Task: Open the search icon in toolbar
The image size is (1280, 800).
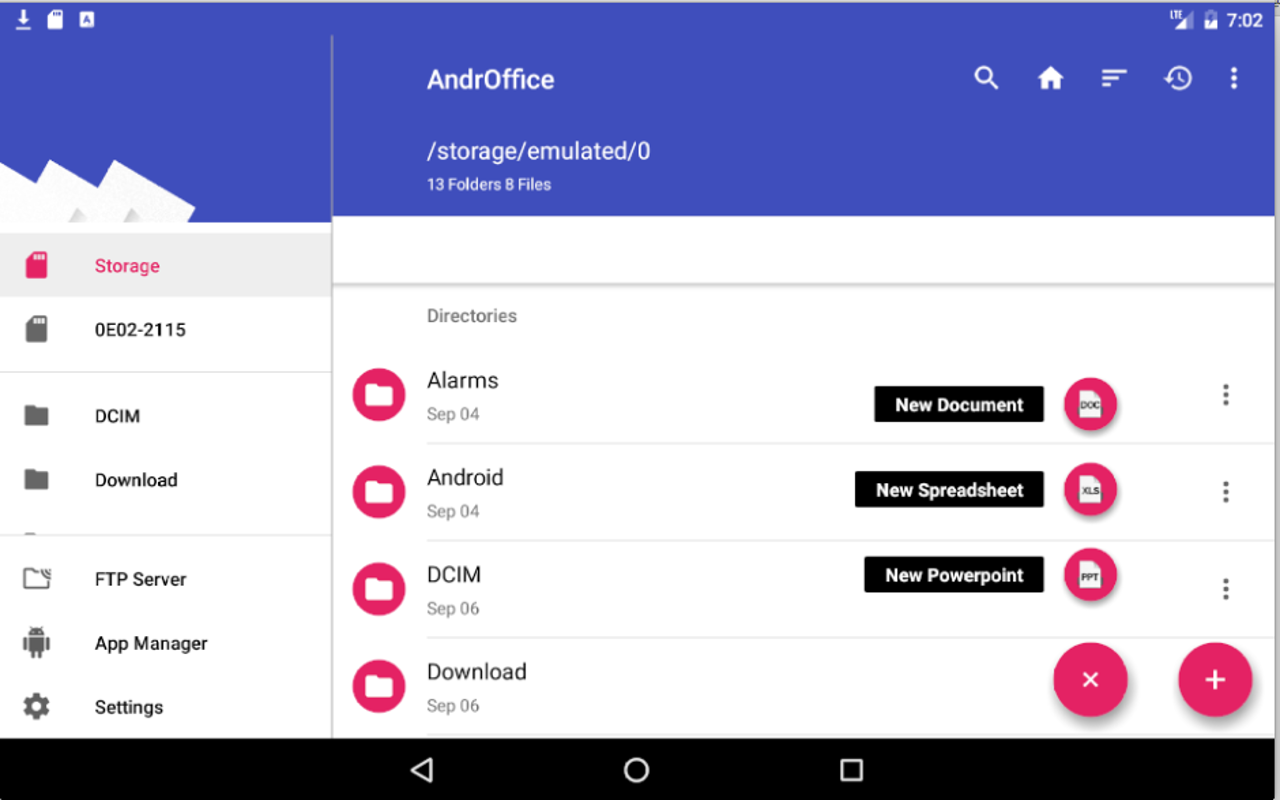Action: [986, 78]
